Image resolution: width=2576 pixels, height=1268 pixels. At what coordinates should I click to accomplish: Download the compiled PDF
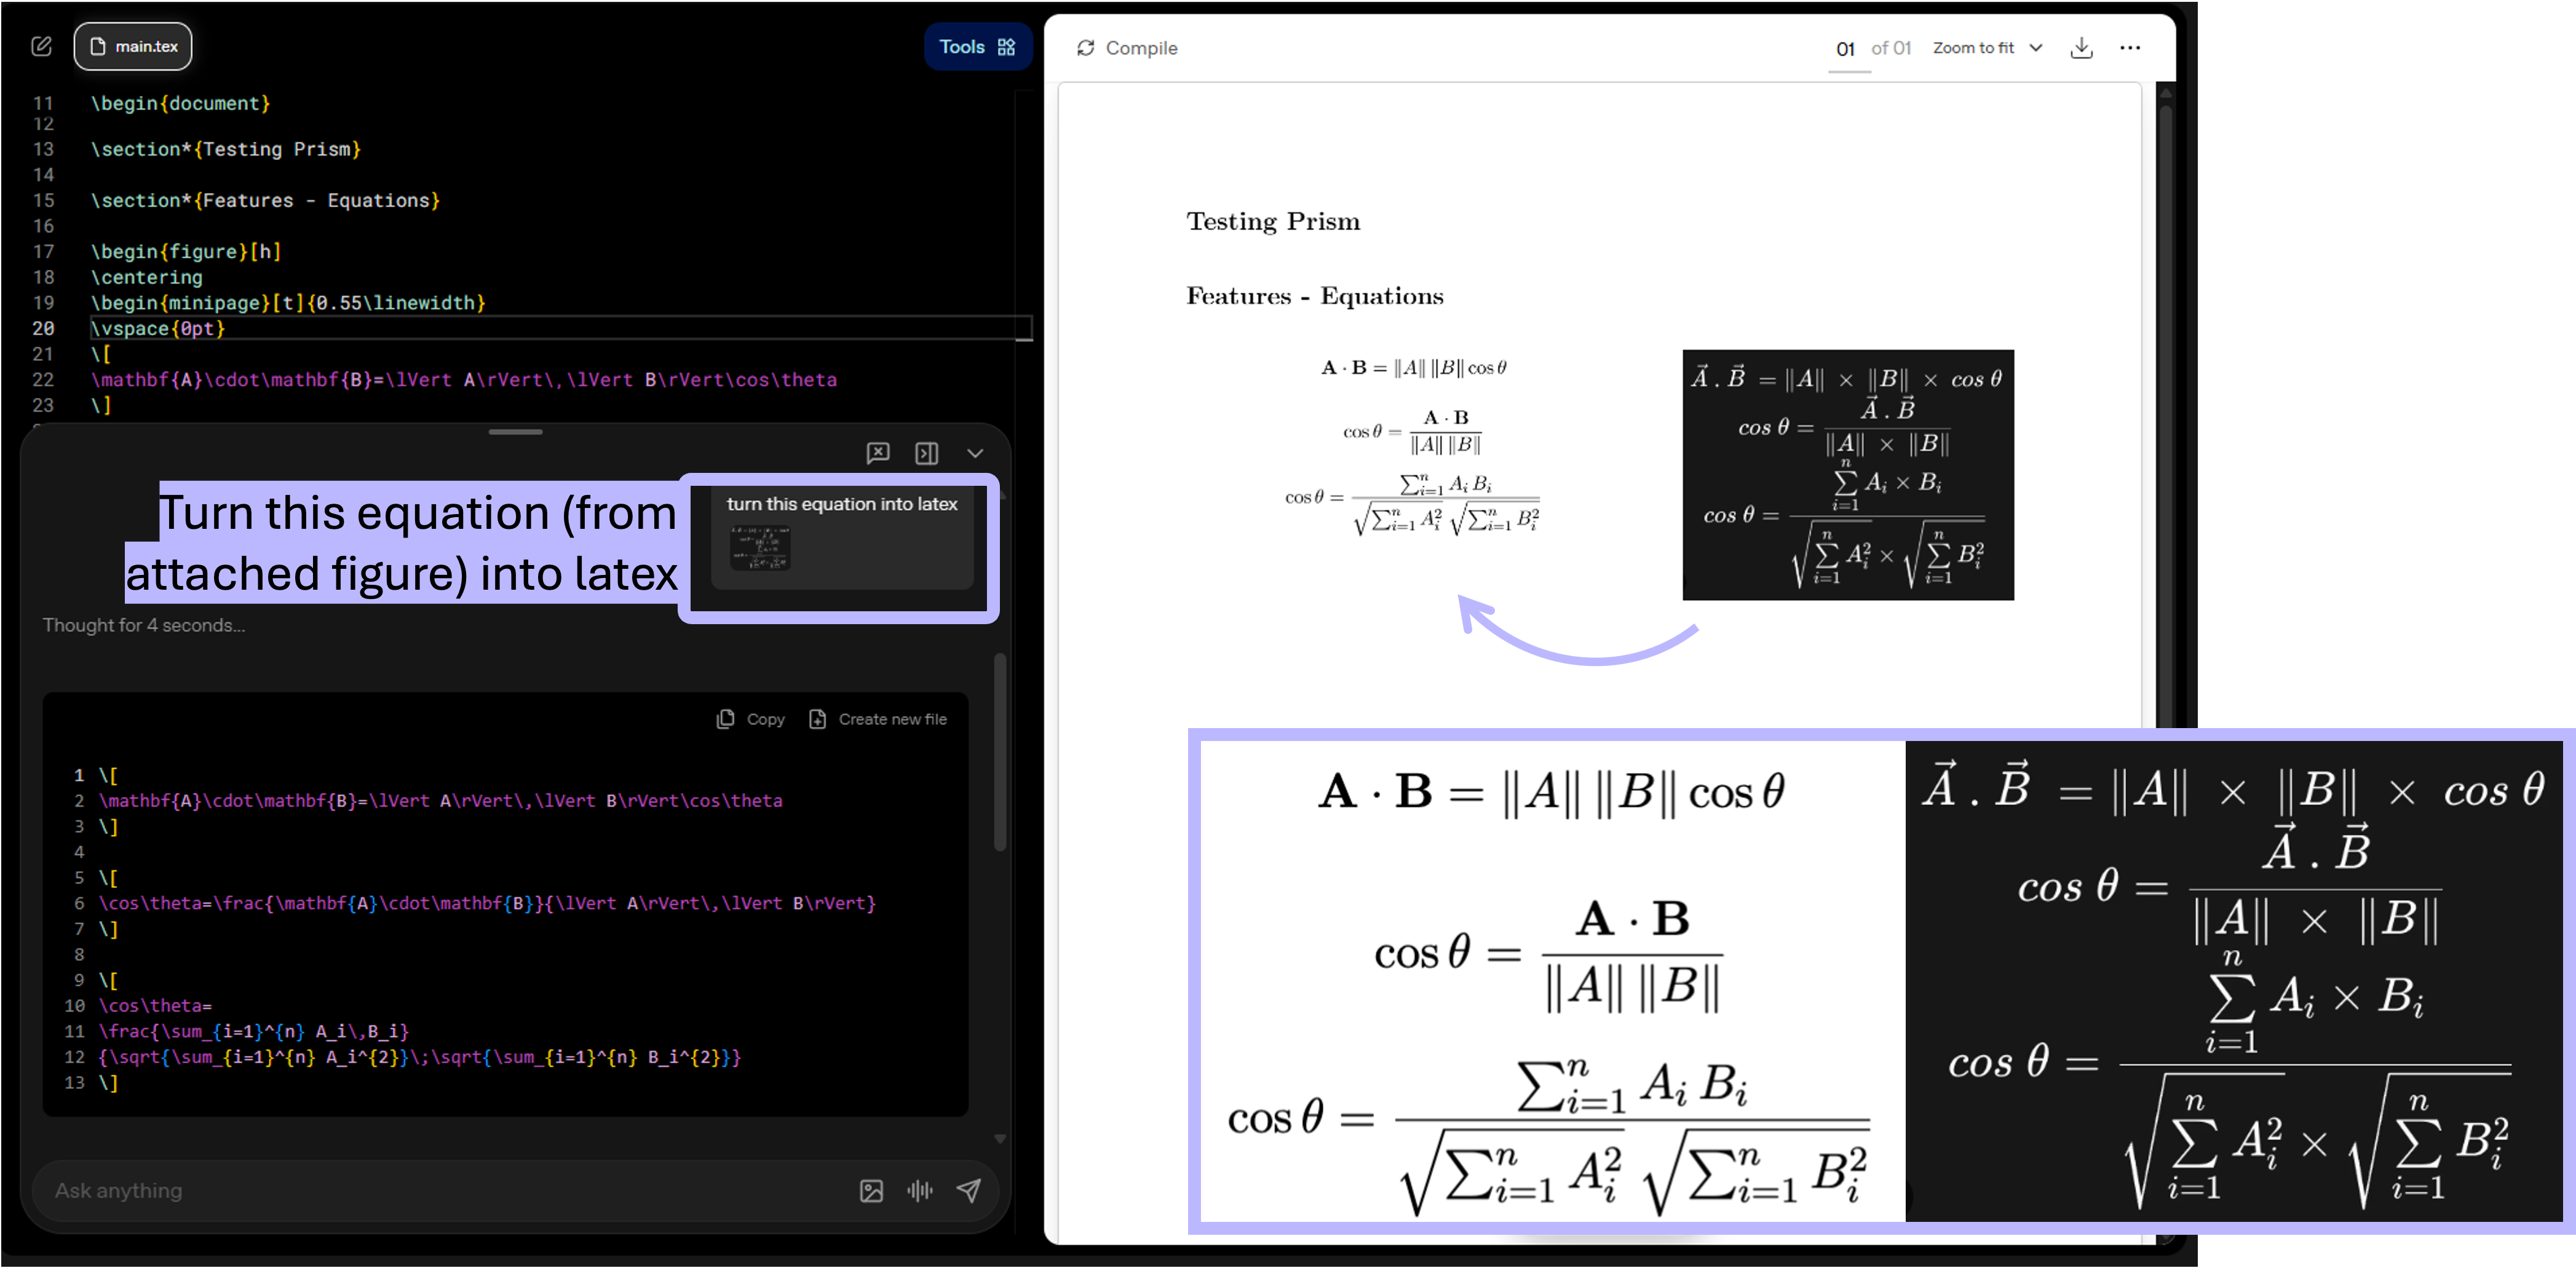(x=2081, y=48)
